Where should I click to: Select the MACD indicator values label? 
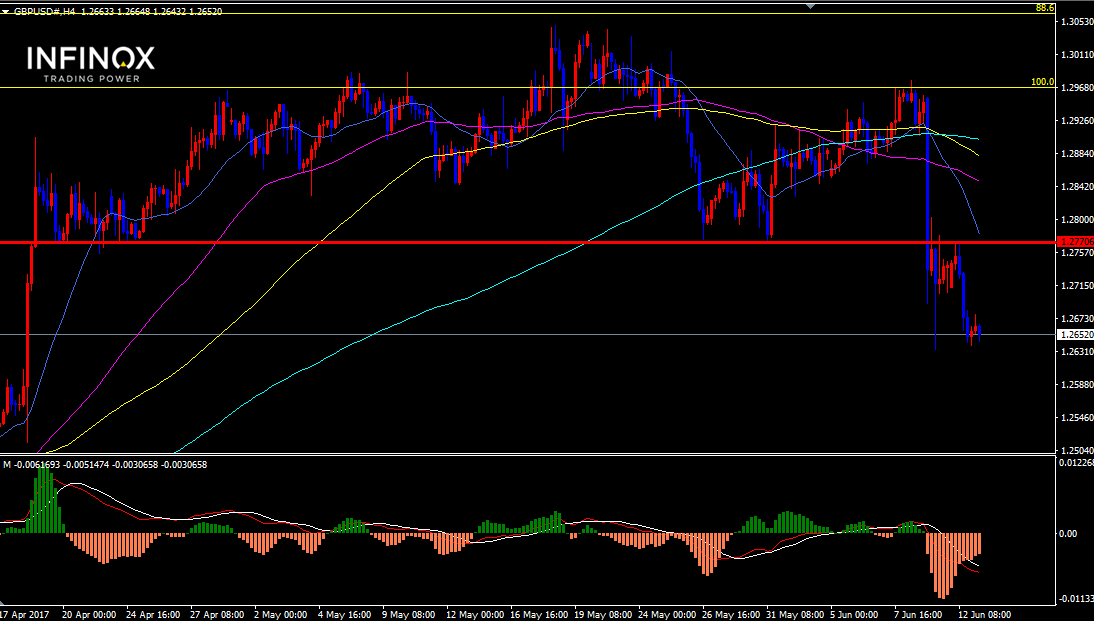click(x=105, y=465)
